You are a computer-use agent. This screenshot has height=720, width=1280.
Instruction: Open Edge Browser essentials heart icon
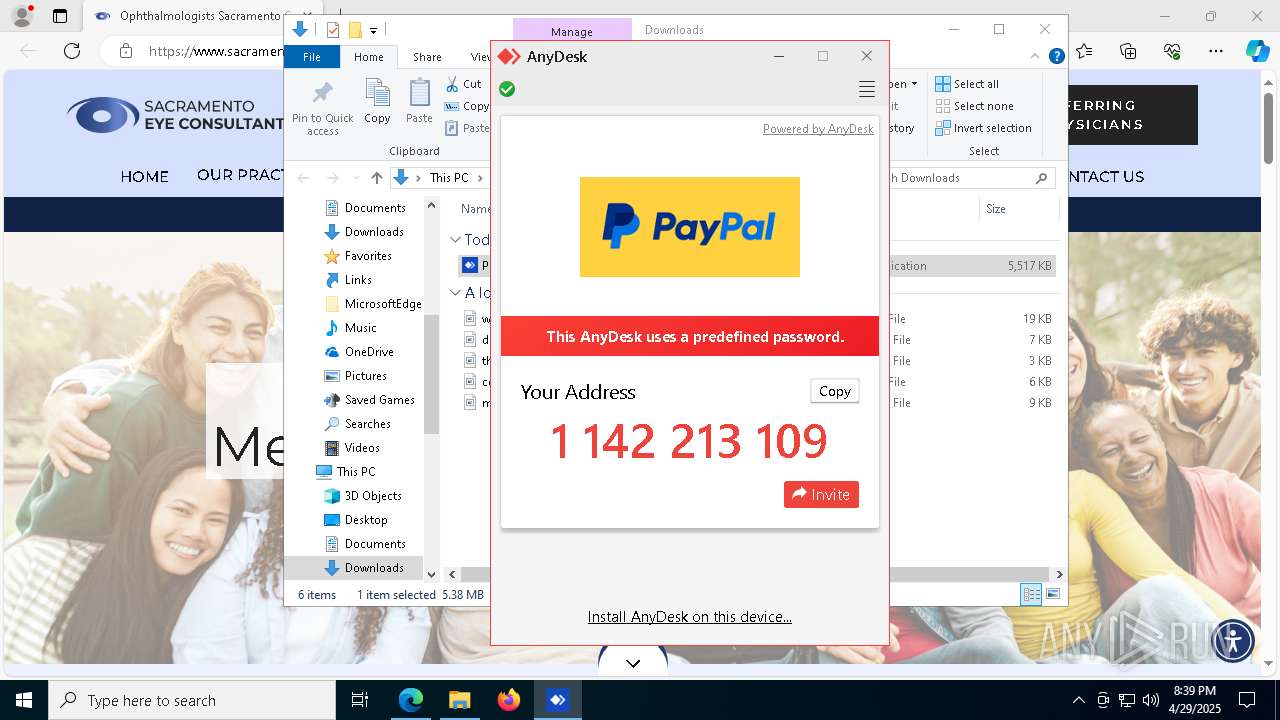(1172, 51)
